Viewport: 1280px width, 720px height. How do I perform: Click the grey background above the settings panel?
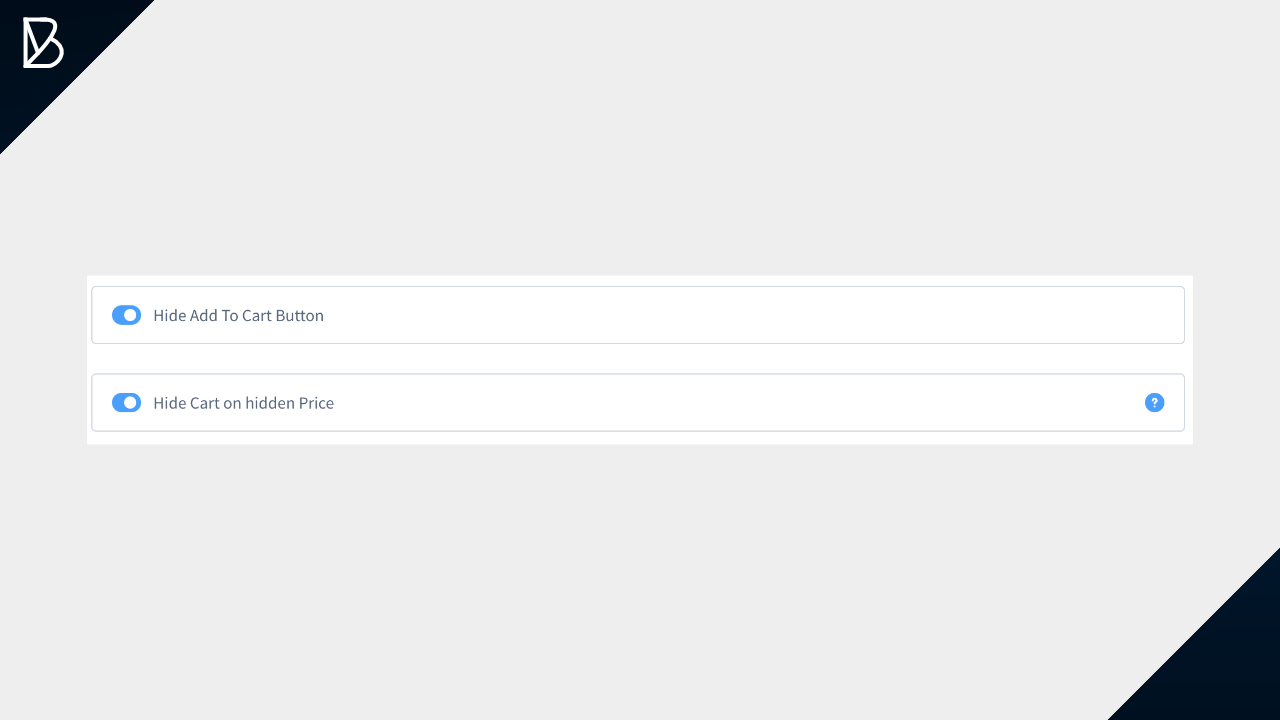(640, 180)
